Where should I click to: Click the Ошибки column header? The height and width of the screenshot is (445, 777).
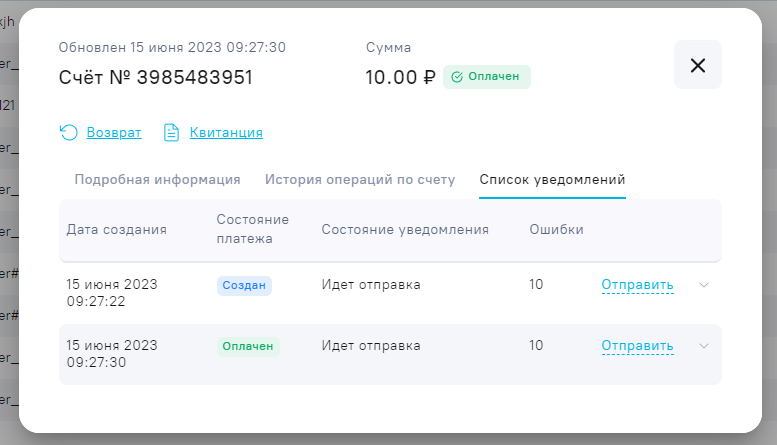556,229
